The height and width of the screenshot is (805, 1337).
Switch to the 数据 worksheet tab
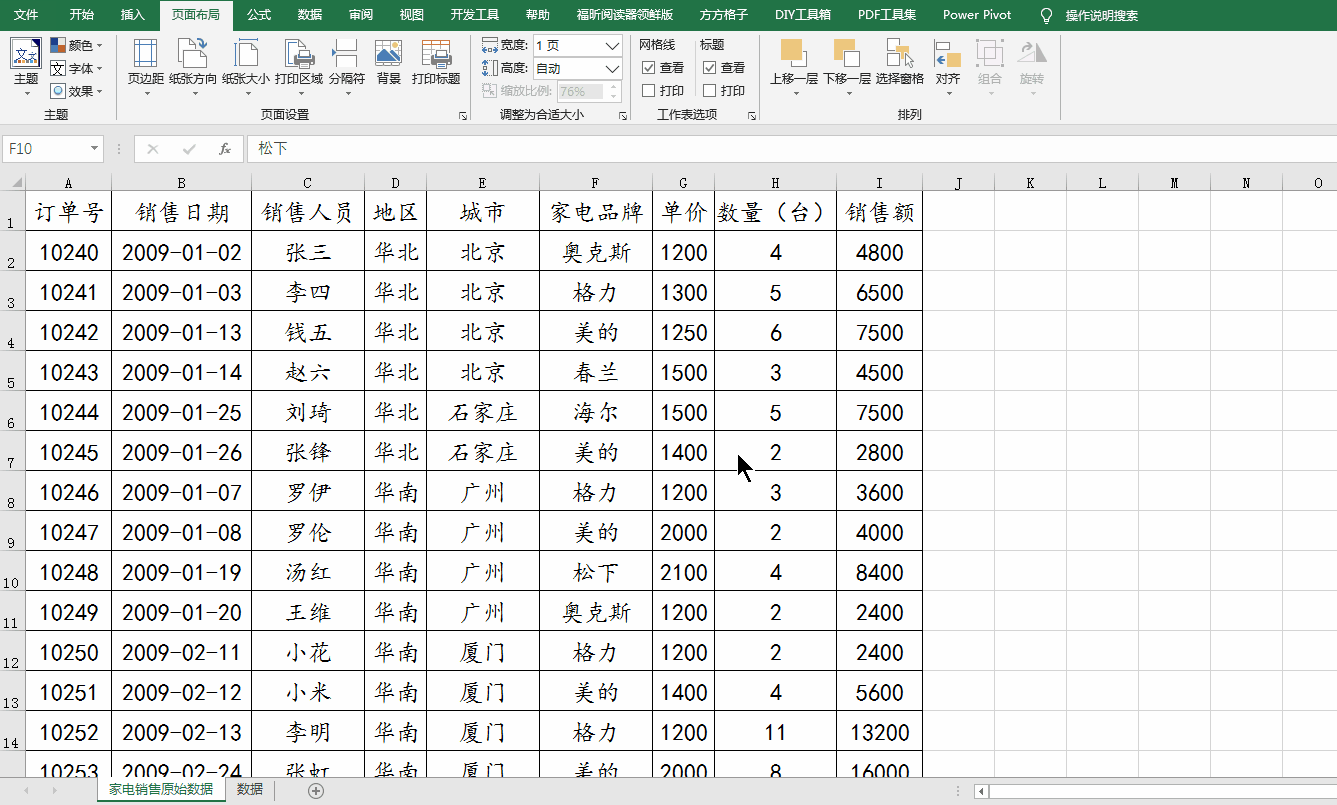[250, 789]
